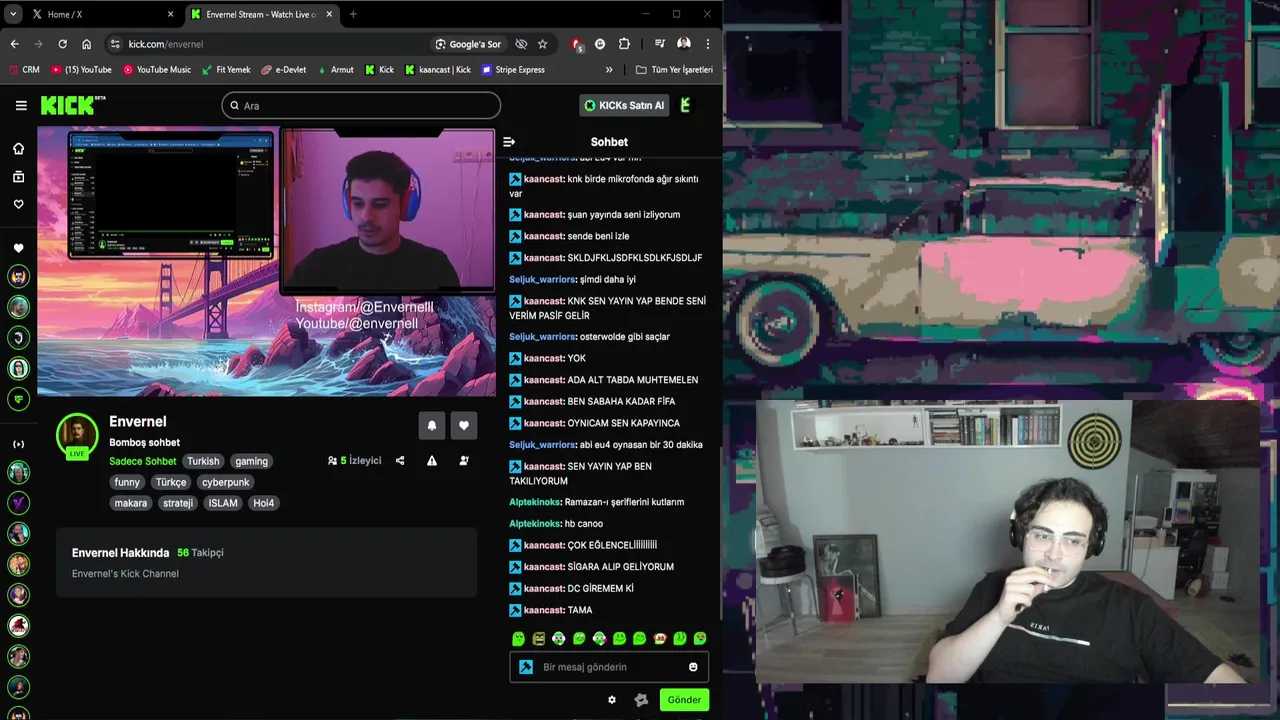Click the person icon next to report

[x=464, y=461]
